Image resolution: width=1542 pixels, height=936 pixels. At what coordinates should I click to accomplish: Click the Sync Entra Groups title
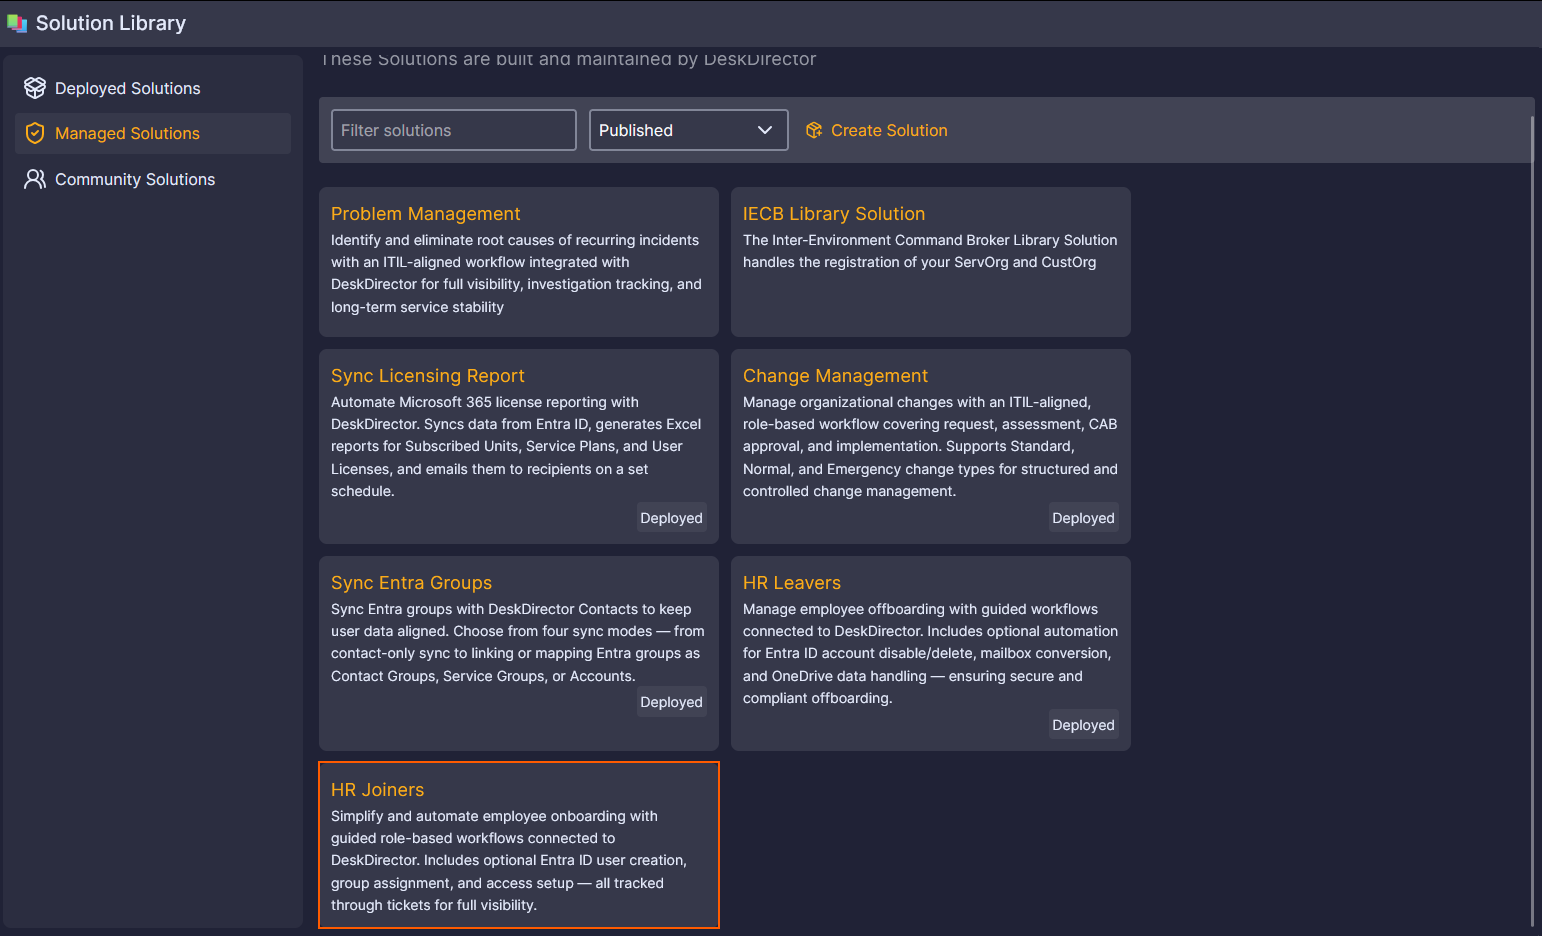[411, 583]
